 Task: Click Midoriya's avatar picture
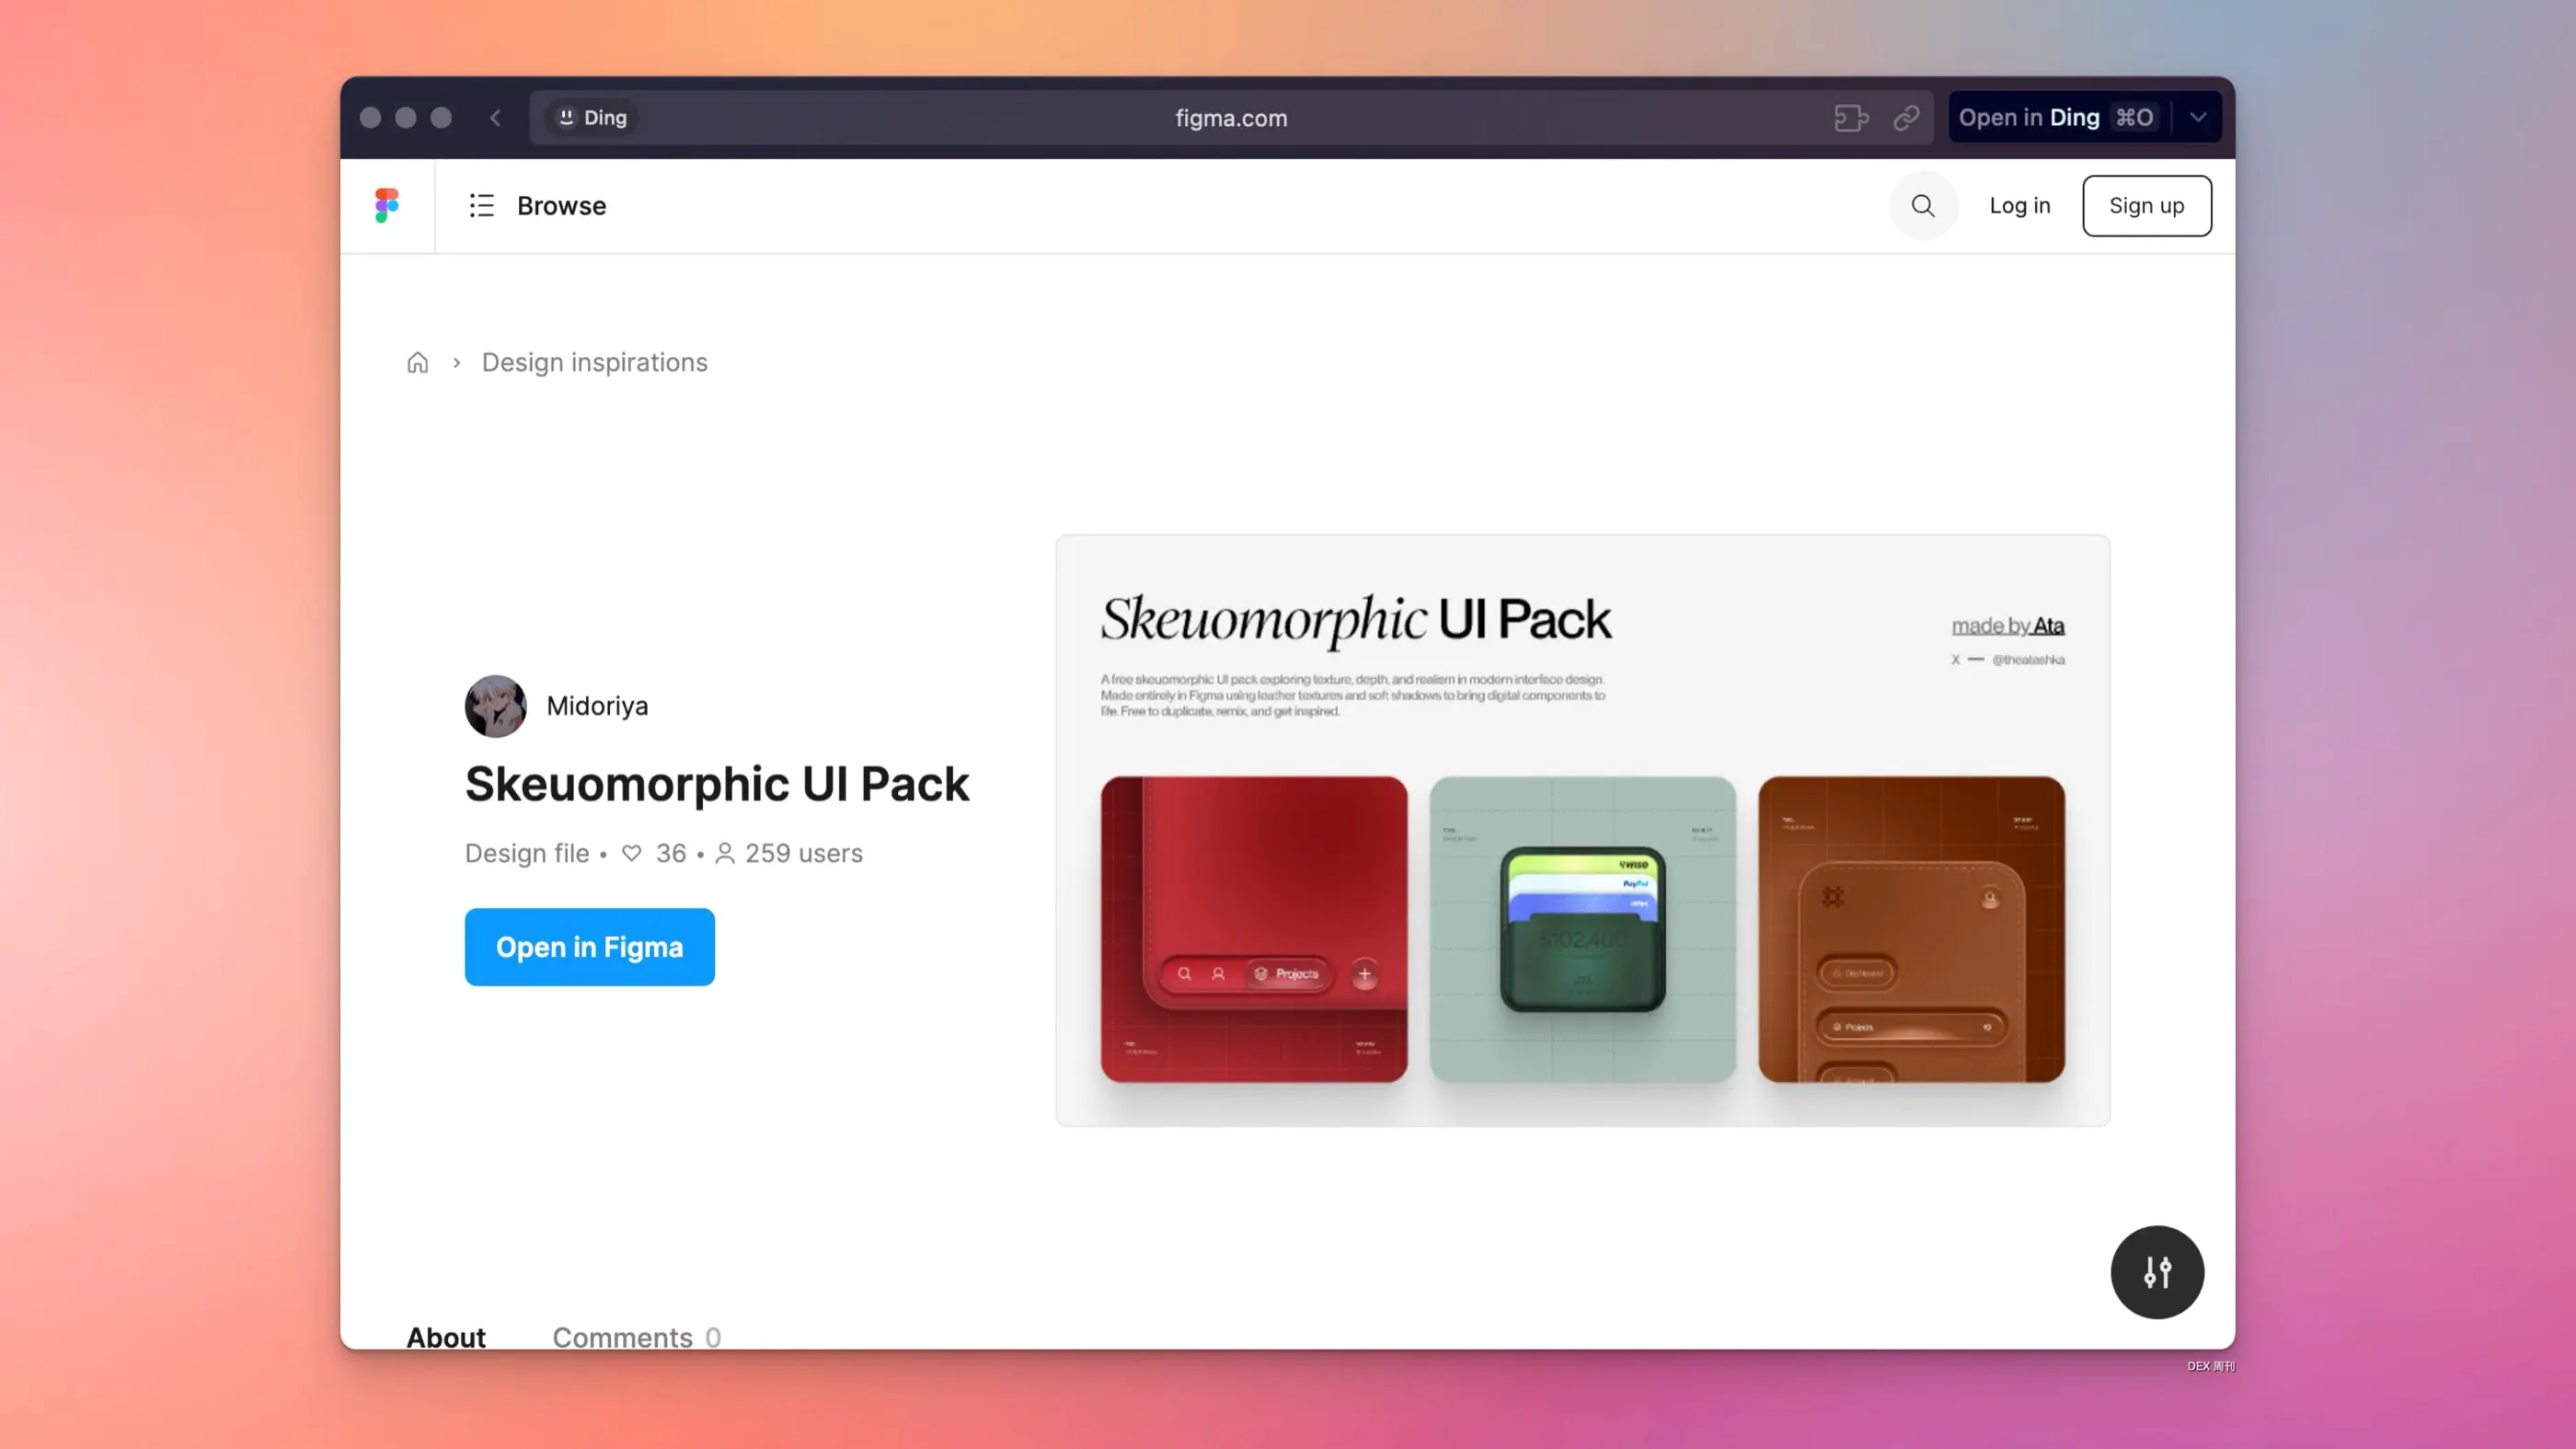tap(495, 706)
